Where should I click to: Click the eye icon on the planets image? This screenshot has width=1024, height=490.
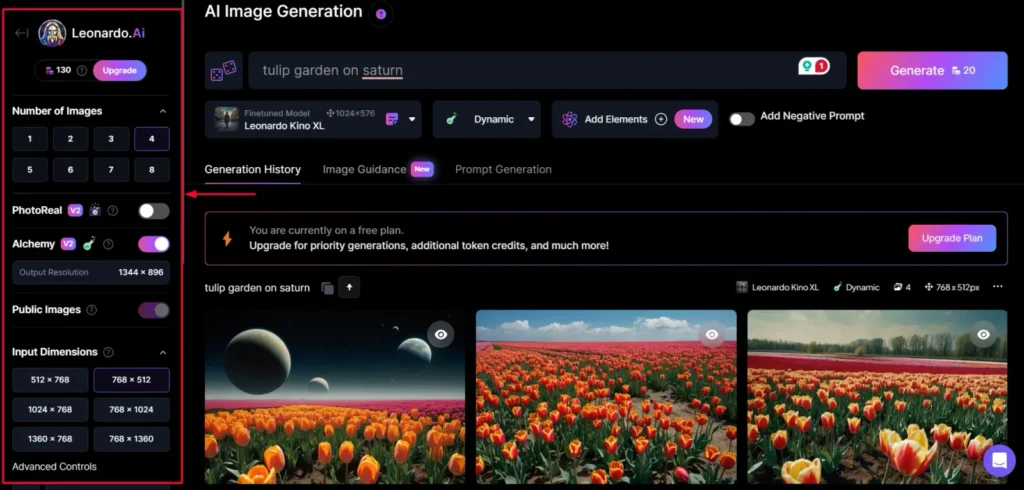(x=441, y=334)
